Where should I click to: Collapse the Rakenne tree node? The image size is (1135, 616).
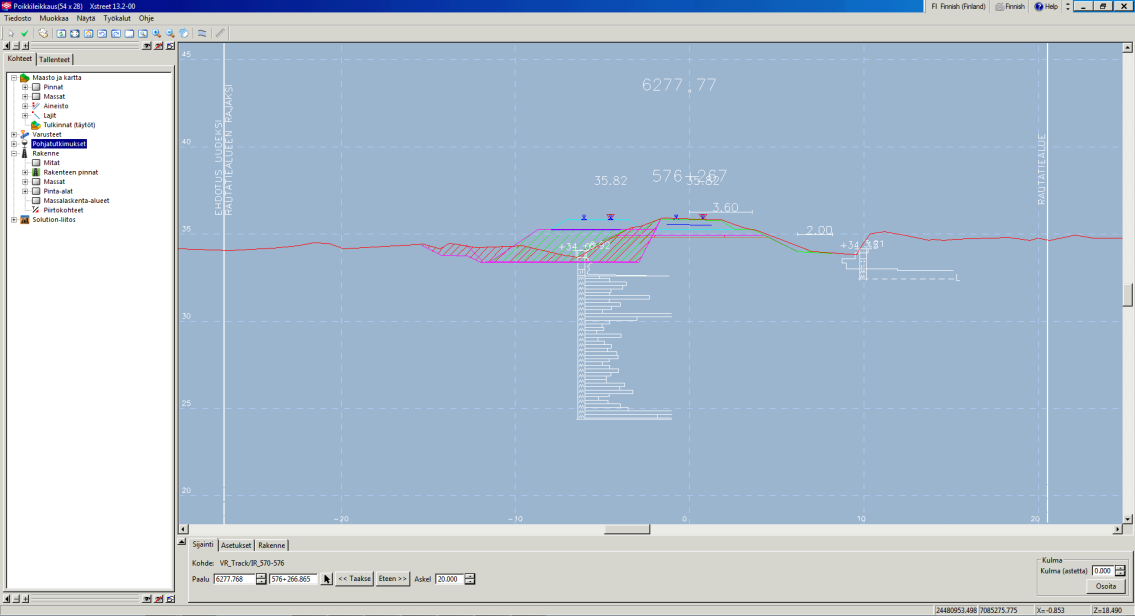(14, 153)
